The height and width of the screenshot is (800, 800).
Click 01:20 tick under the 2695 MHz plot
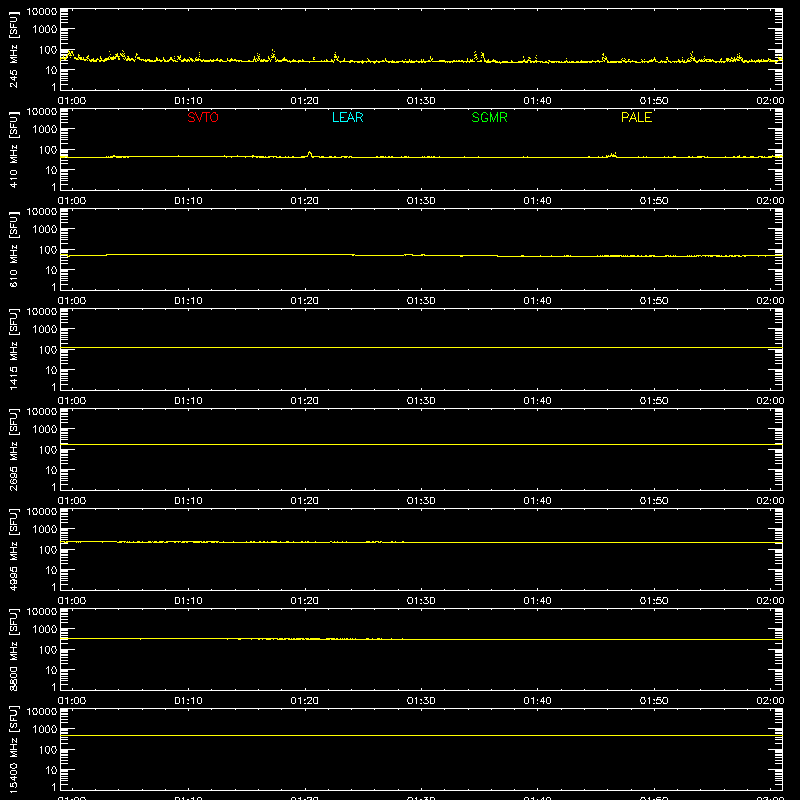click(305, 501)
